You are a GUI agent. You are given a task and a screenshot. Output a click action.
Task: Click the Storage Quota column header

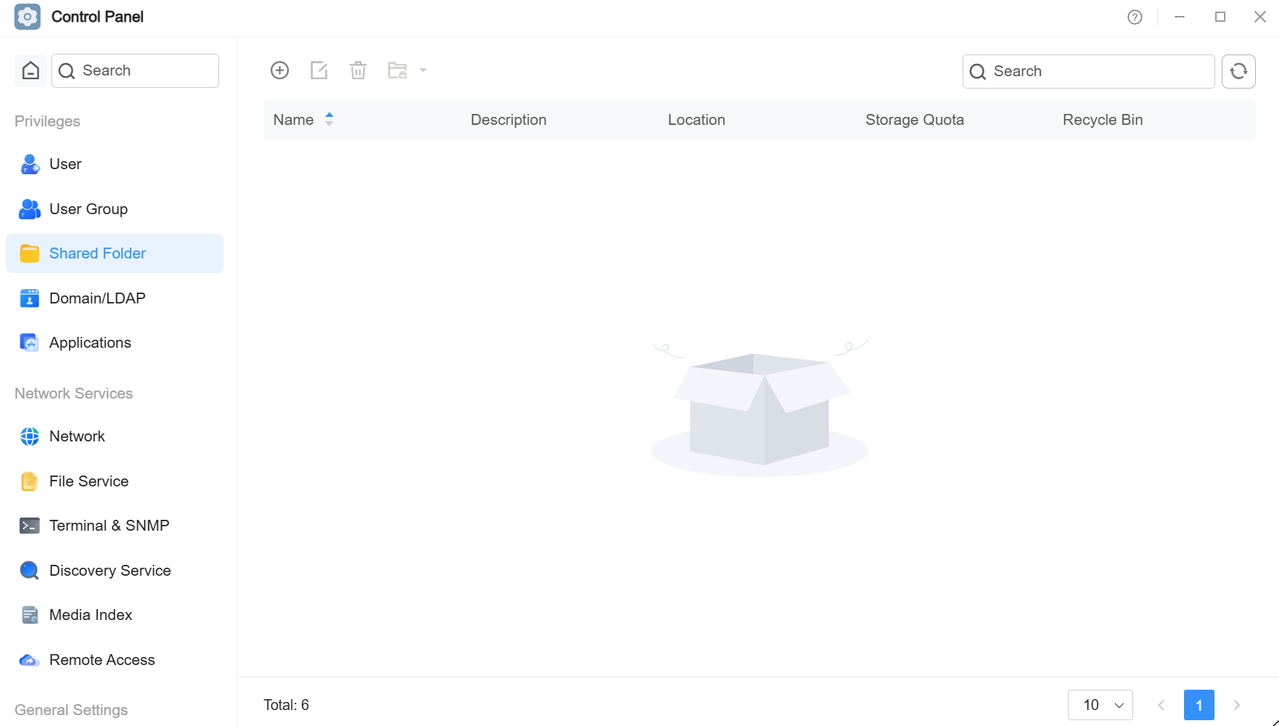[914, 120]
